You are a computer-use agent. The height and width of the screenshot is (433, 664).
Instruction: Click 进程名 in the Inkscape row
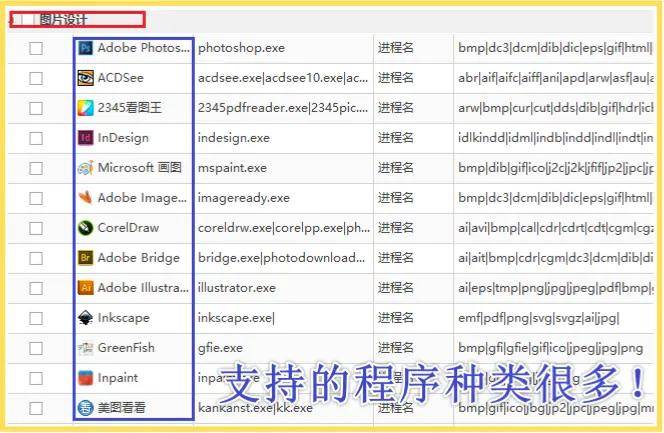(396, 318)
